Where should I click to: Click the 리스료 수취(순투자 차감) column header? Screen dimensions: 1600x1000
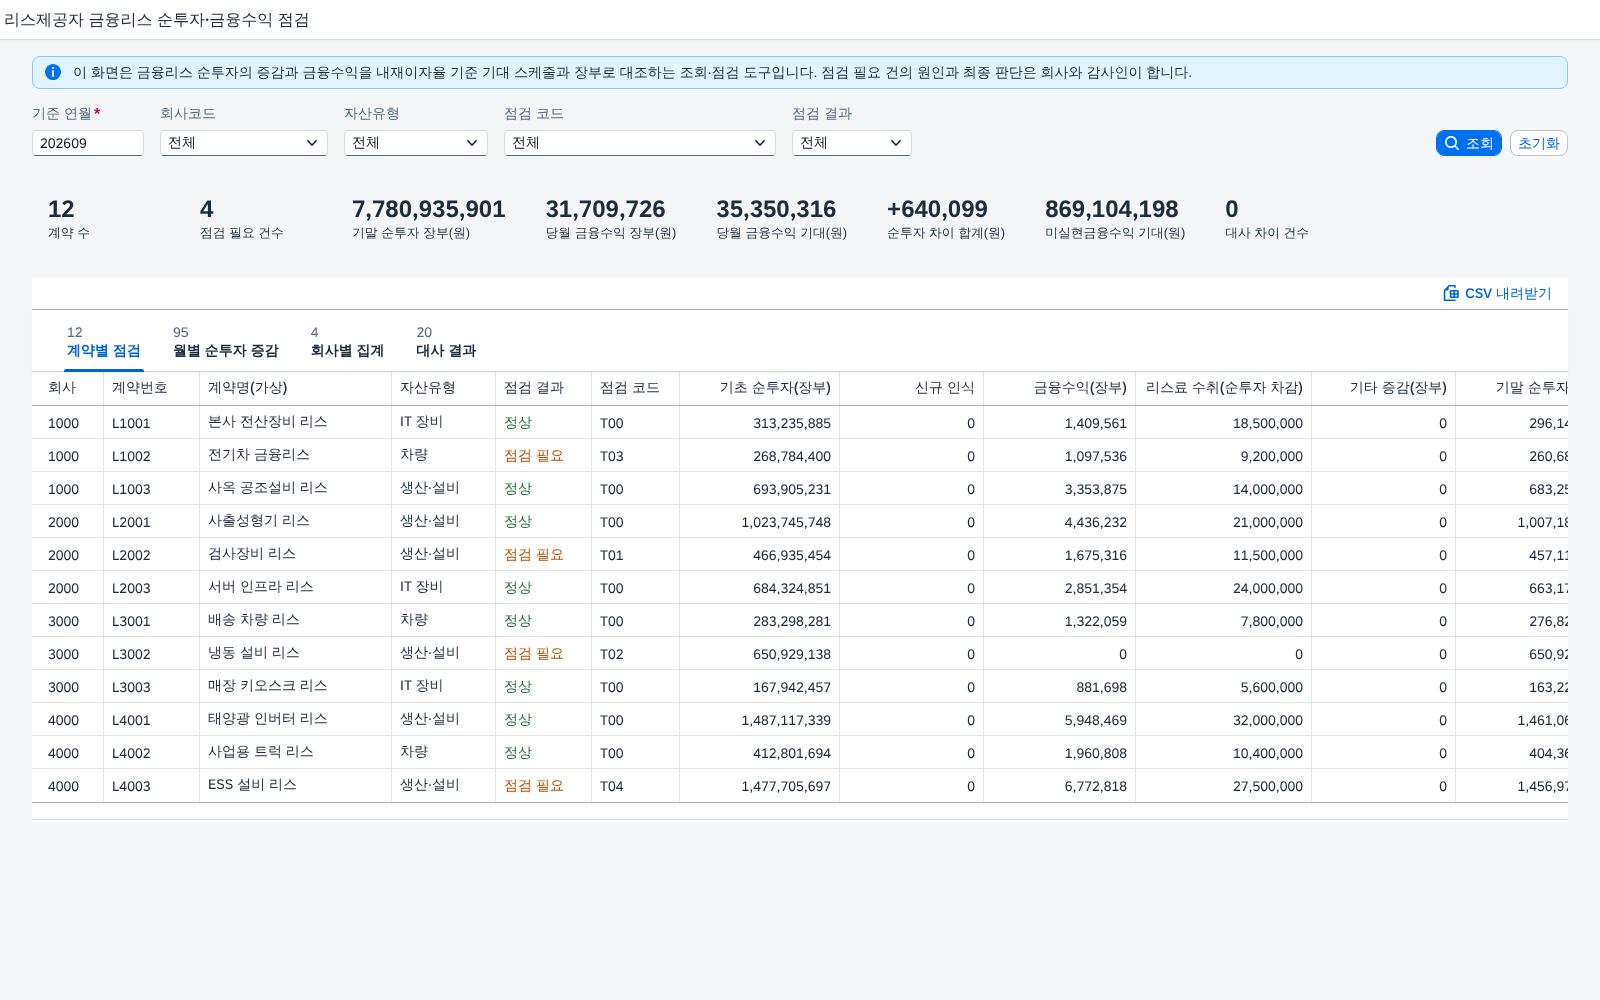pos(1224,388)
